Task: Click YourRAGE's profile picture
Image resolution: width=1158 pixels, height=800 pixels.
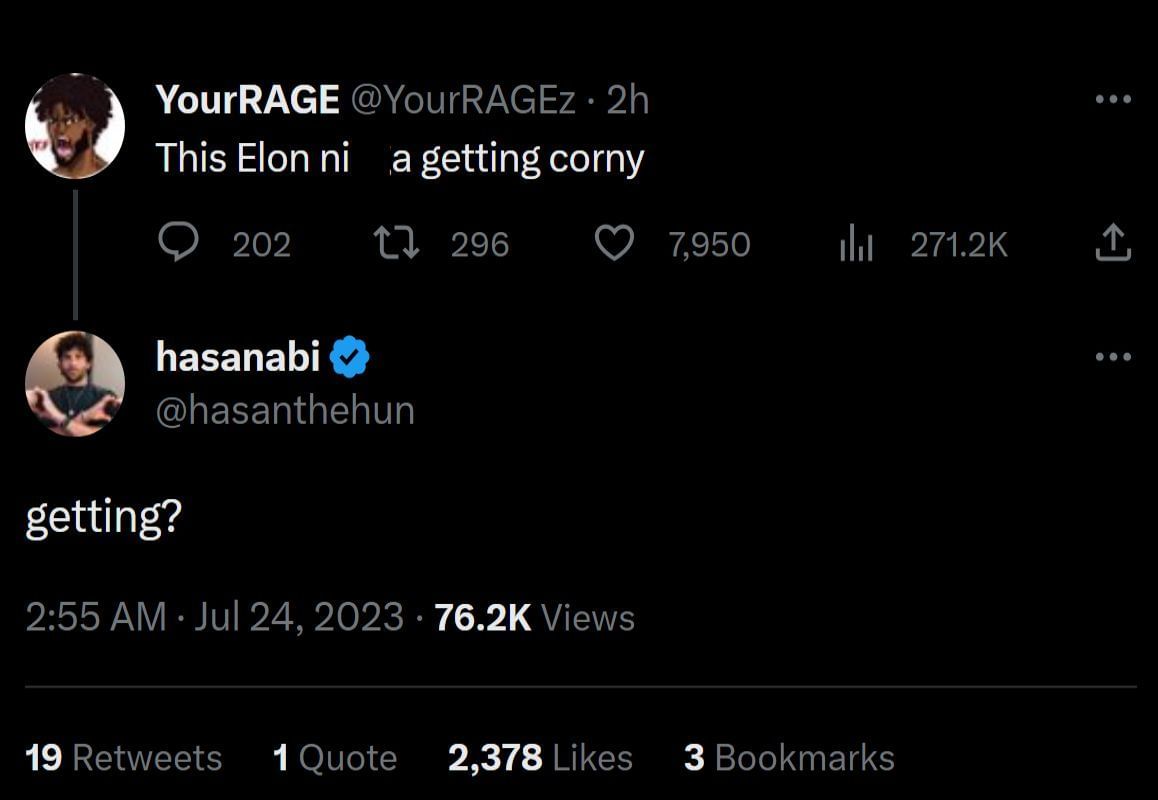Action: tap(75, 125)
